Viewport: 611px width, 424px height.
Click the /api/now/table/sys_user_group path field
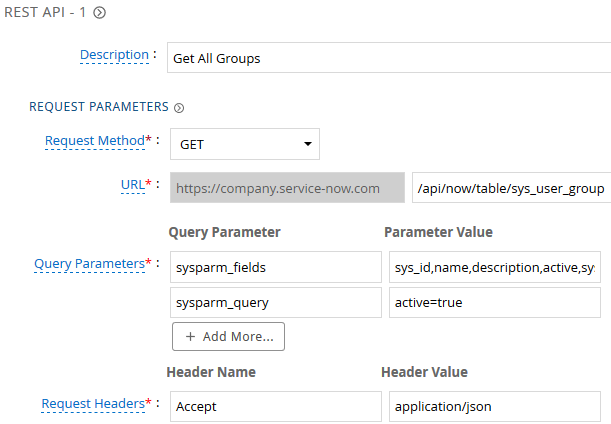pos(511,188)
